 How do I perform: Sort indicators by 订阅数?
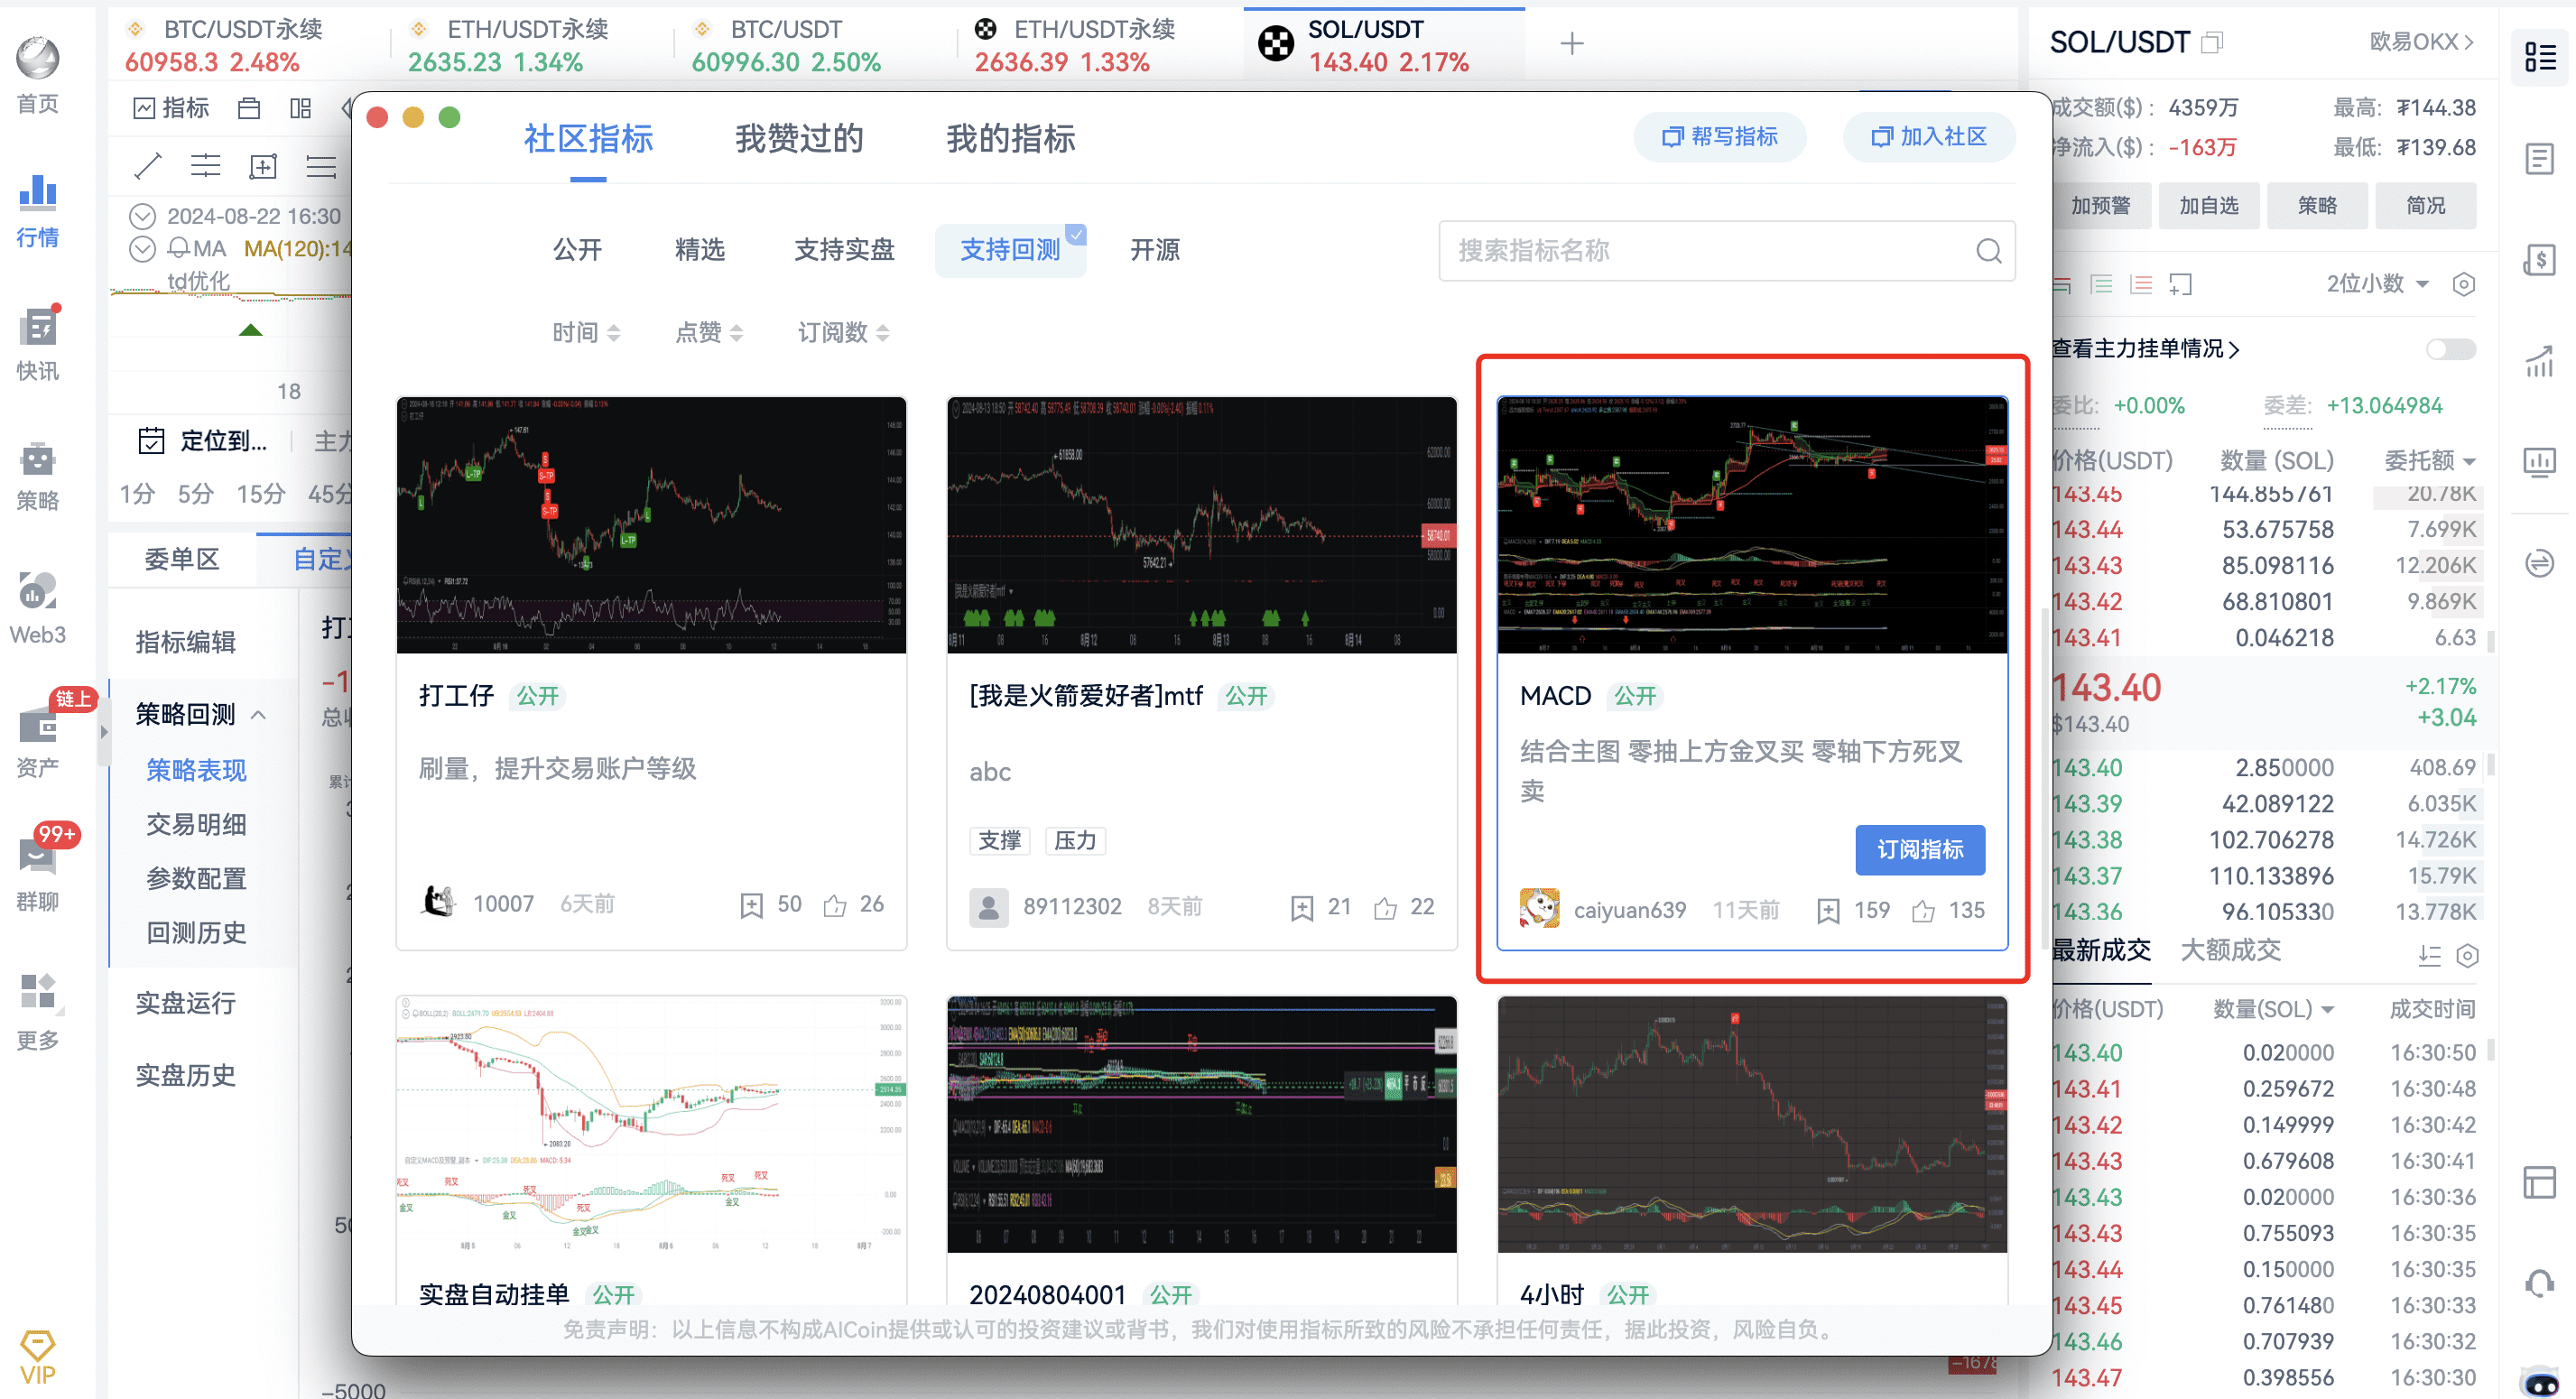click(843, 332)
